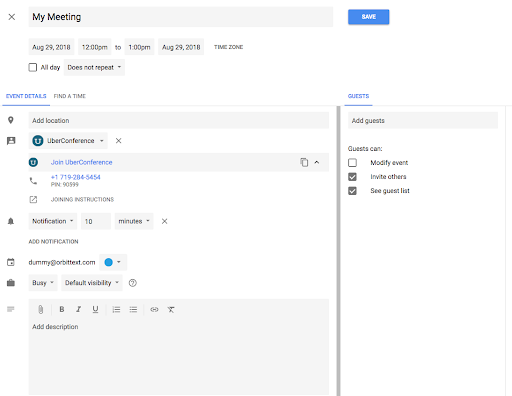512x396 pixels.
Task: Click Add Notification
Action: (53, 241)
